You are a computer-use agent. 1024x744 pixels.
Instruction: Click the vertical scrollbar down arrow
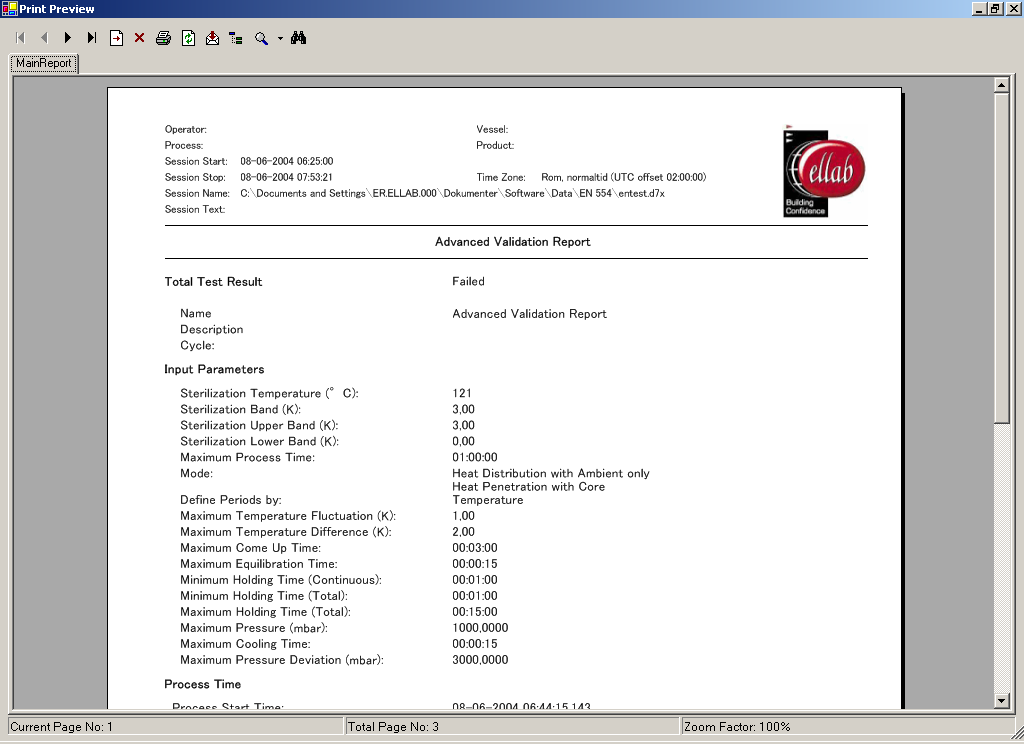click(1002, 701)
